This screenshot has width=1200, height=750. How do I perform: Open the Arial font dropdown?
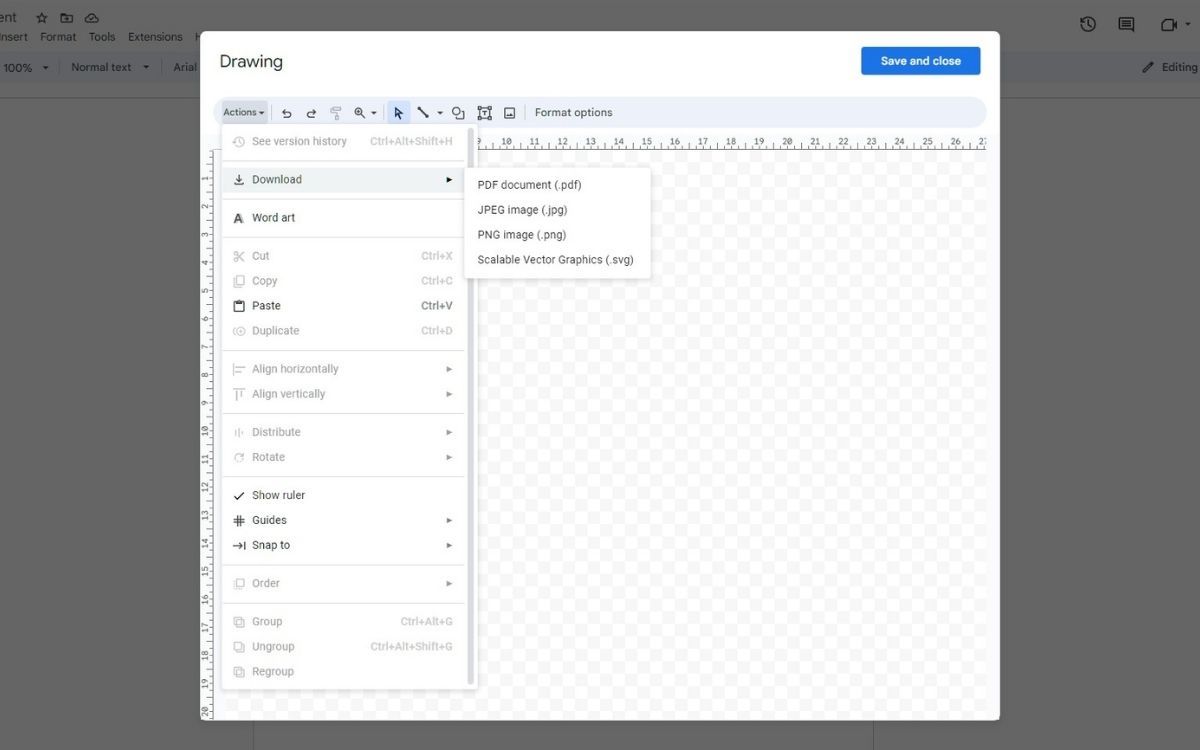click(x=185, y=67)
